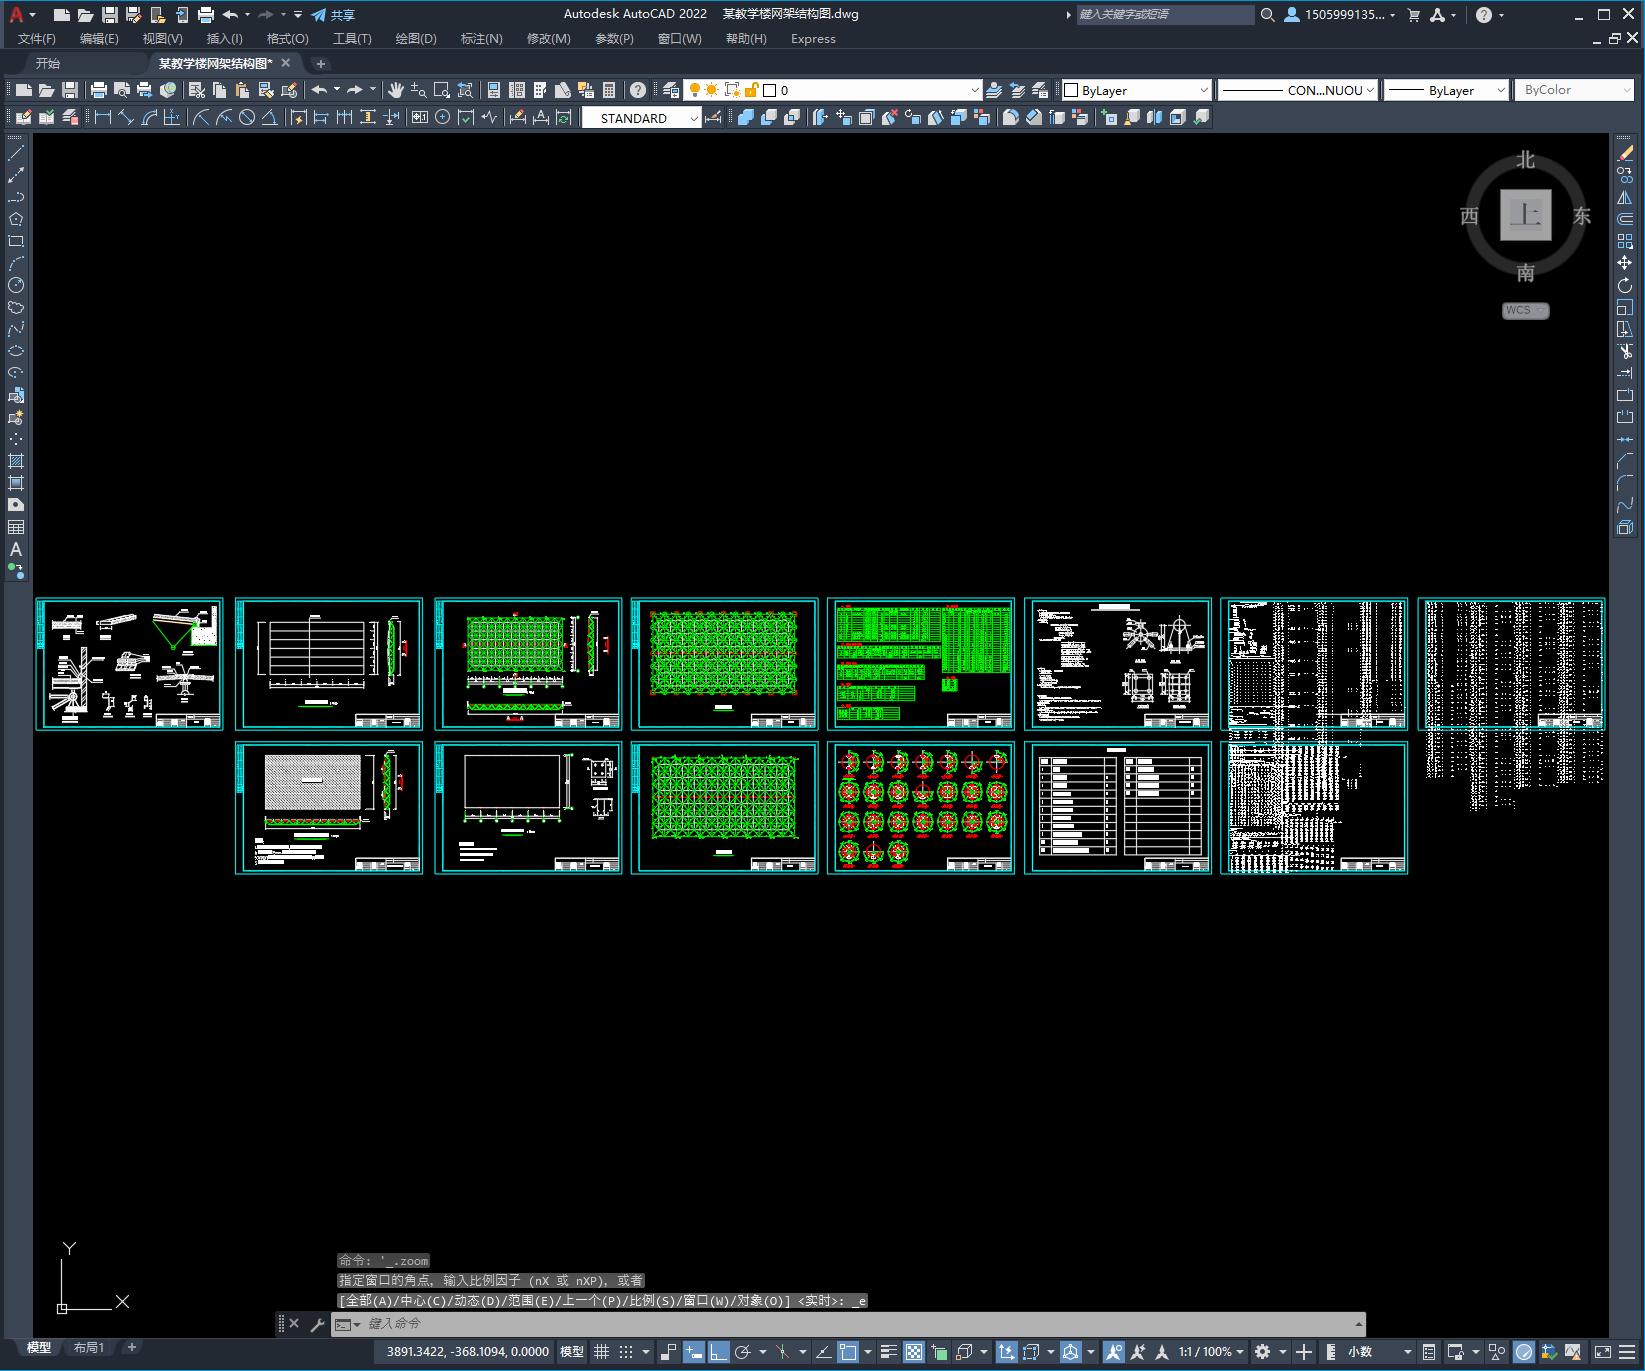Open the 标注(N) menu
Image resolution: width=1645 pixels, height=1371 pixels.
[481, 39]
